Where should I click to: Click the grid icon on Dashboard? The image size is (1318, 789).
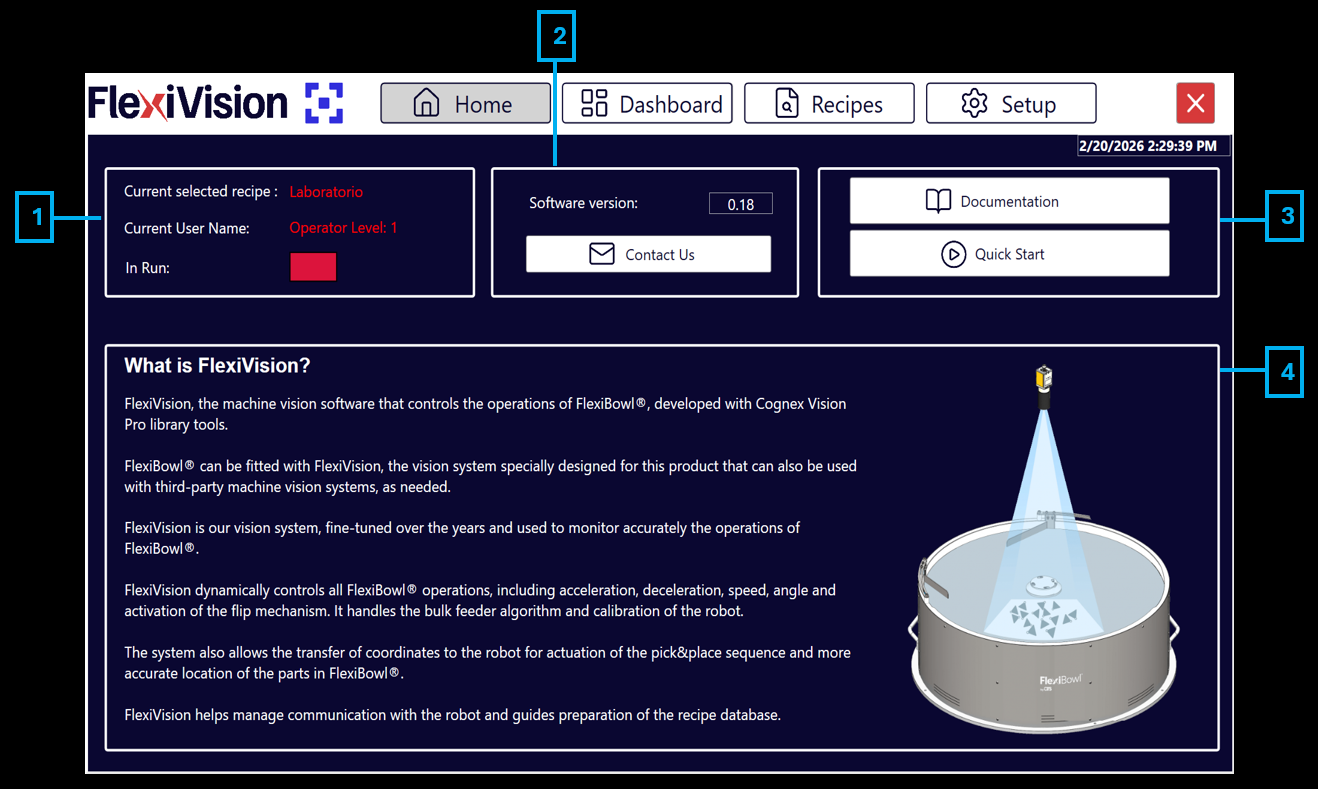click(x=594, y=103)
